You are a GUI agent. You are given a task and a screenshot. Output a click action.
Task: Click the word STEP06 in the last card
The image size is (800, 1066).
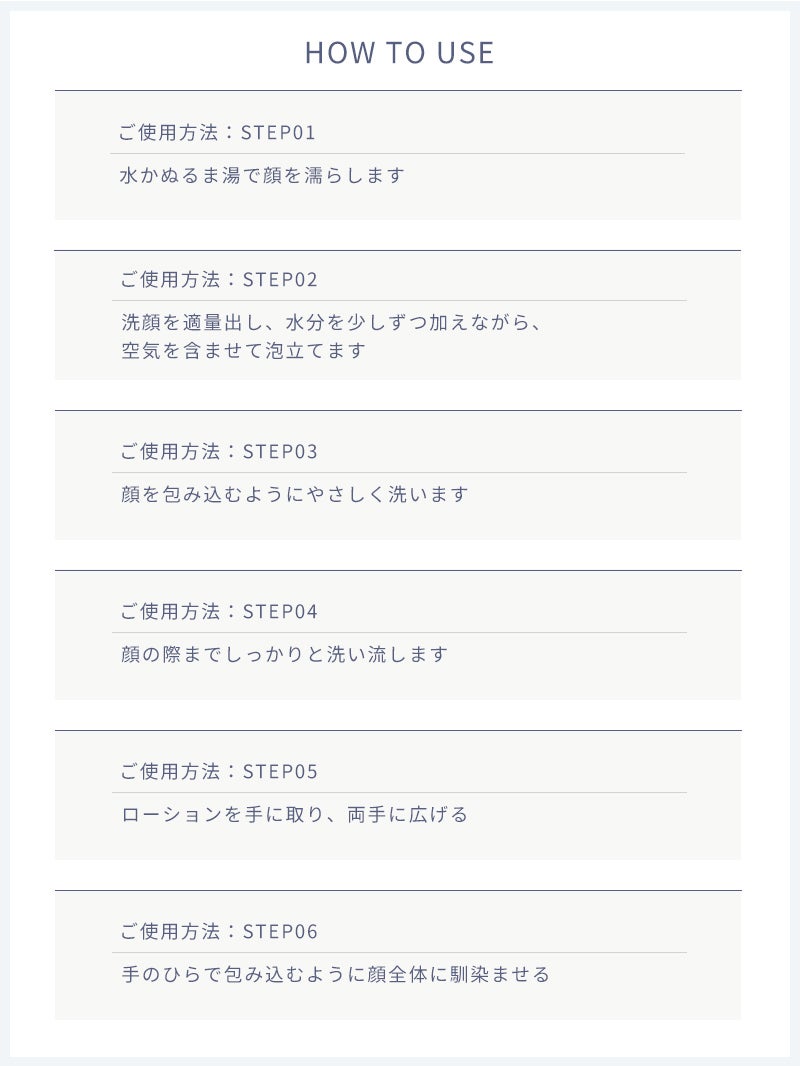pyautogui.click(x=281, y=931)
